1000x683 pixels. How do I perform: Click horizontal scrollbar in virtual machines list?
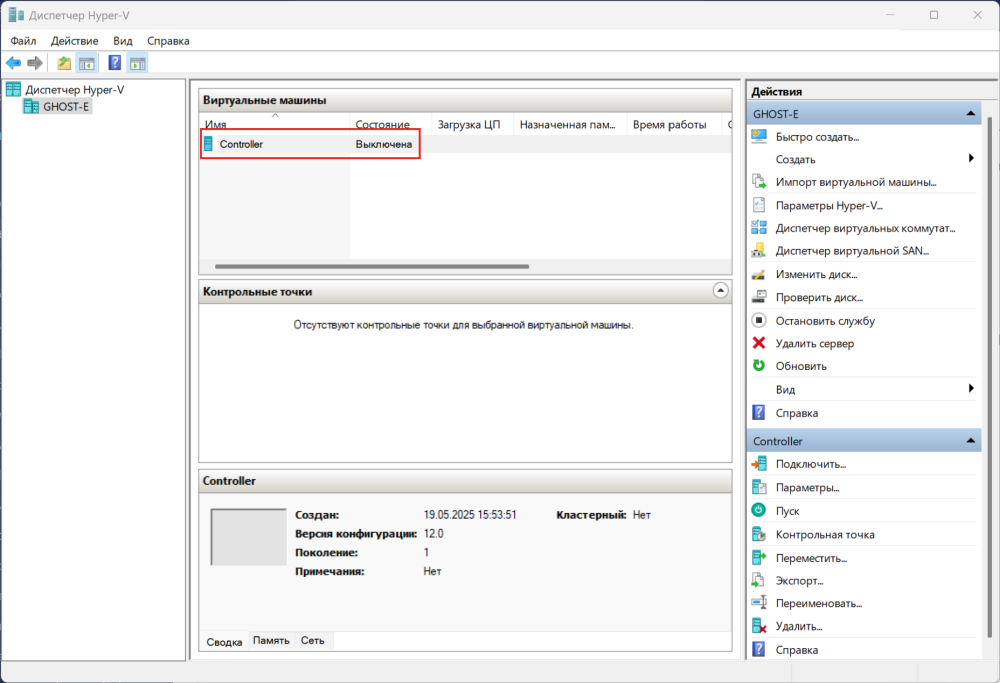coord(372,267)
